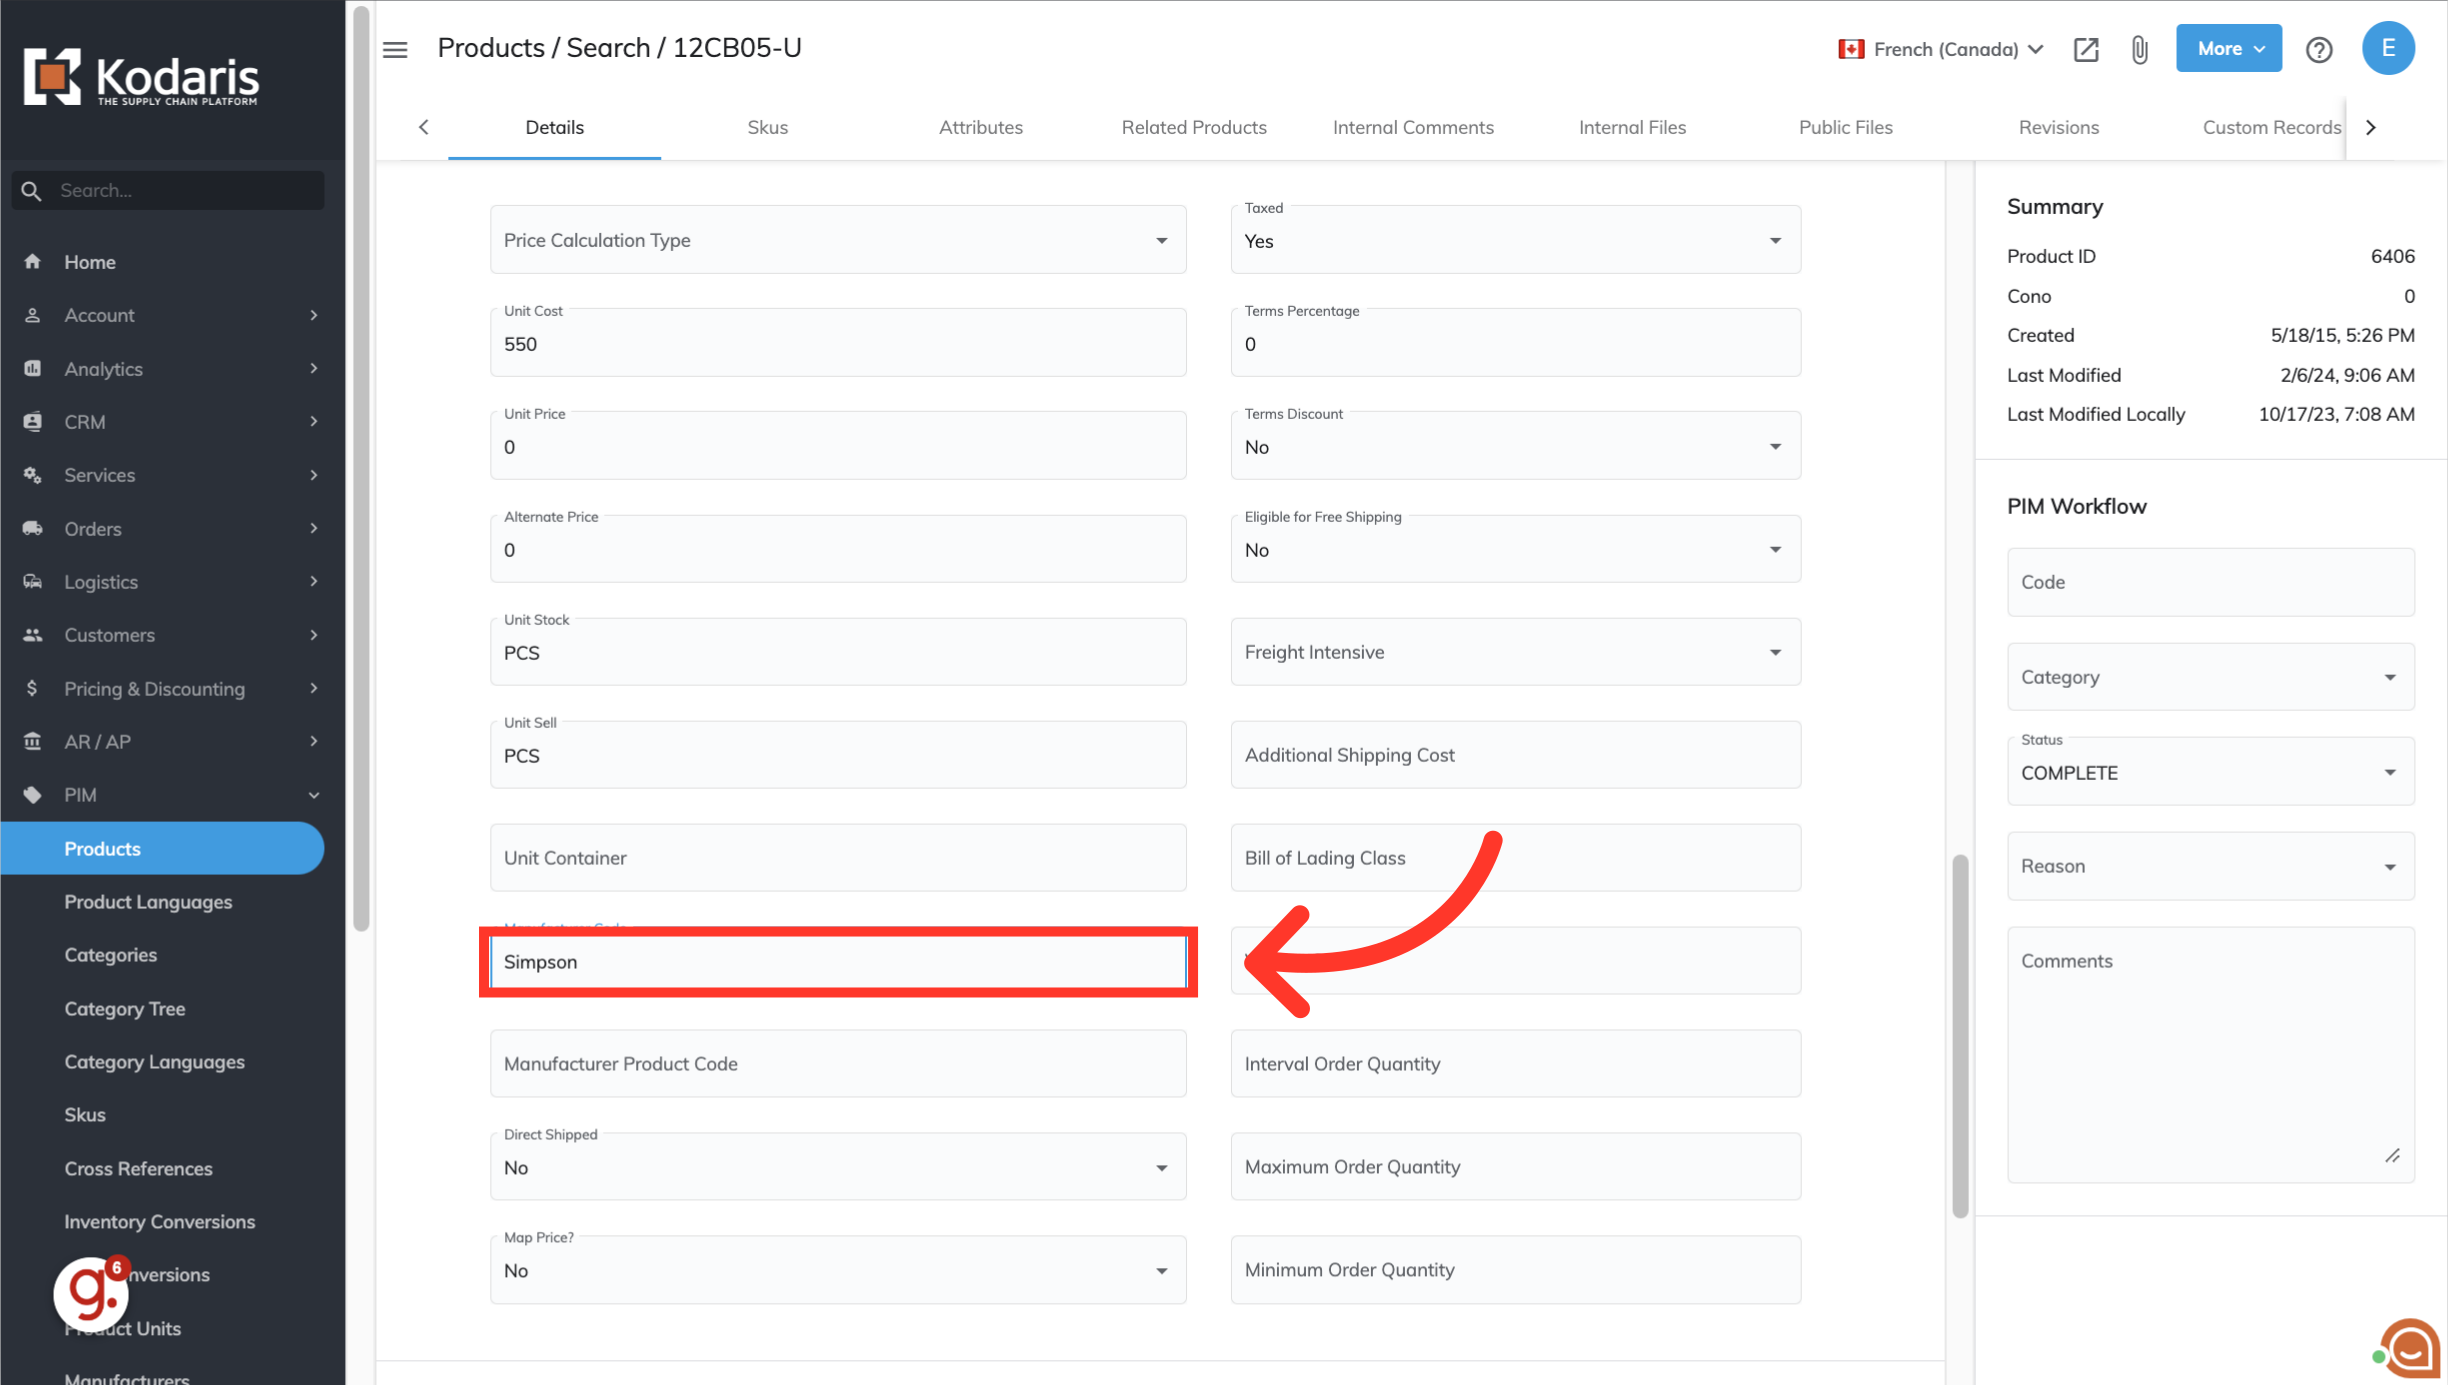
Task: Open Category Tree in sidebar
Action: tap(125, 1008)
